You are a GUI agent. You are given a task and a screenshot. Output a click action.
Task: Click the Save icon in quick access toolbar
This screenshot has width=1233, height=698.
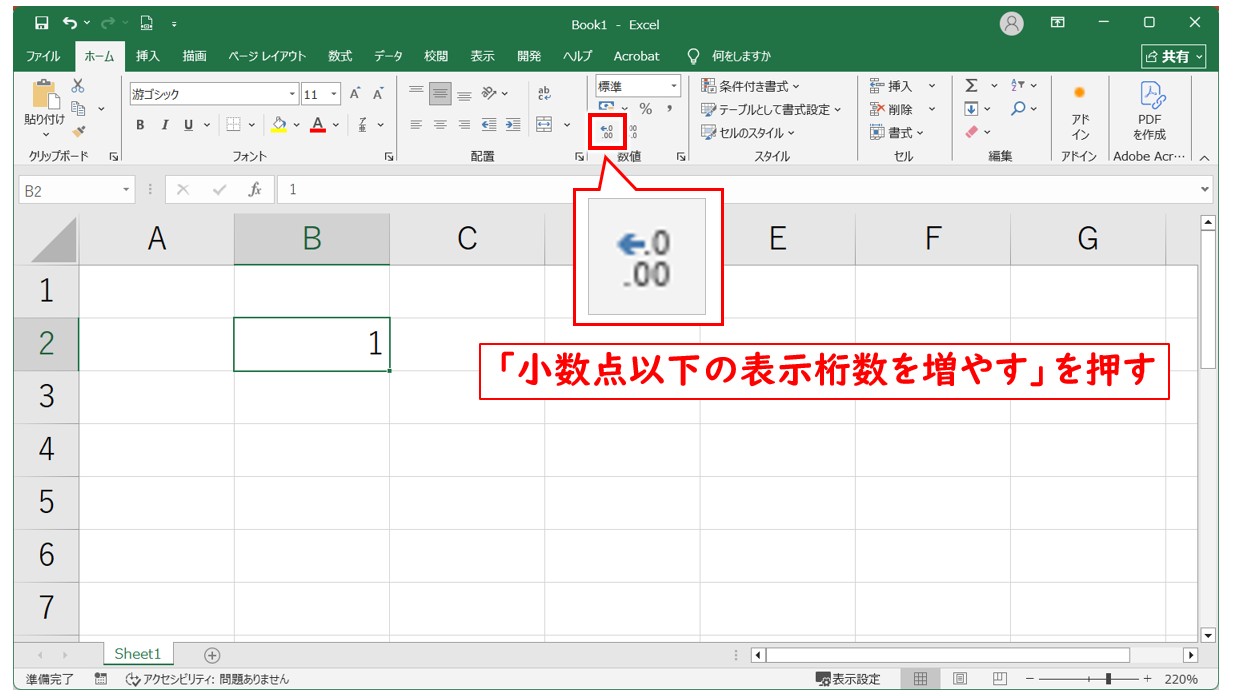(x=42, y=23)
